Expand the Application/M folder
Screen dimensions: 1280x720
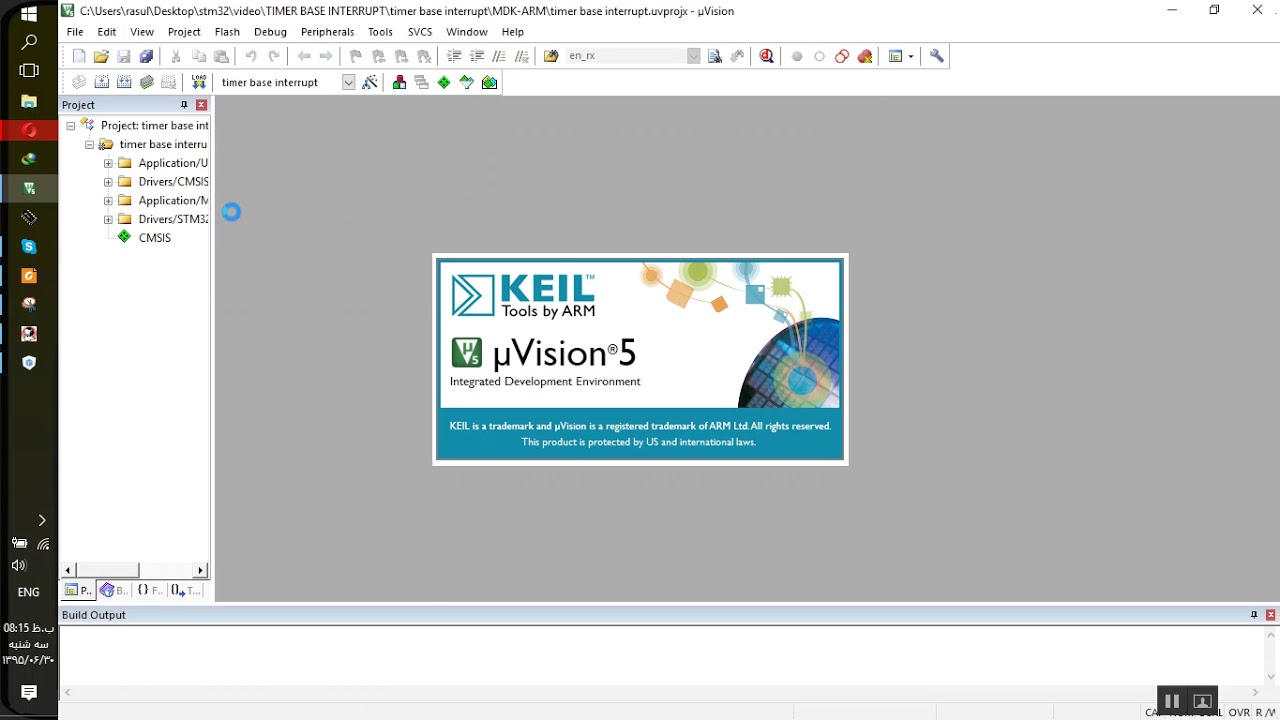click(x=108, y=201)
